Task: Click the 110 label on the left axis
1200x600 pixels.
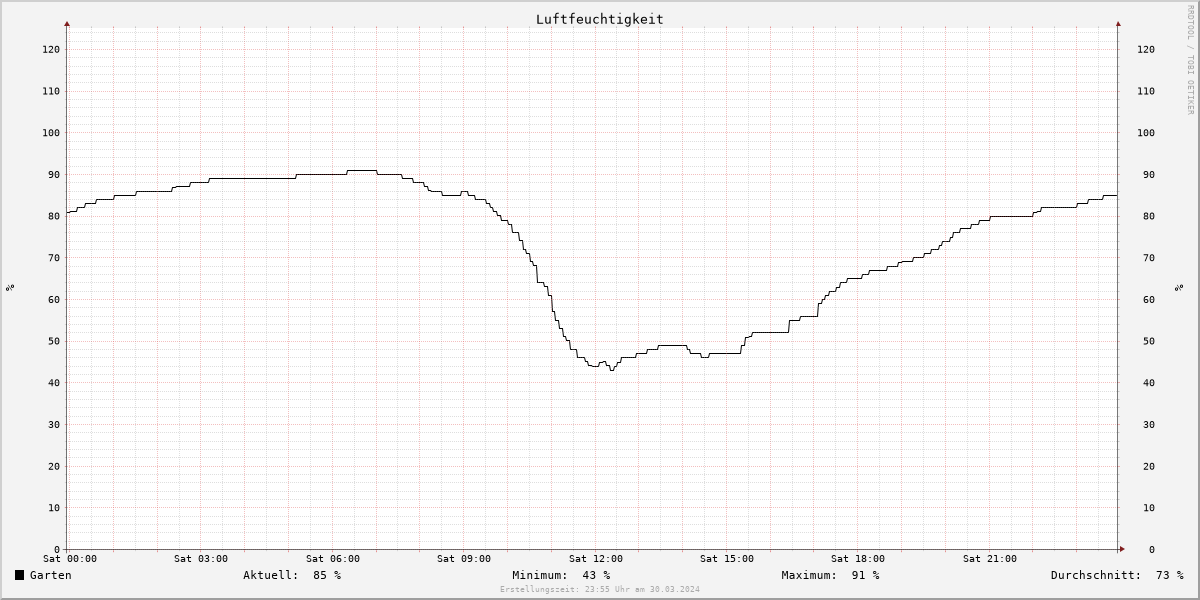Action: point(51,91)
